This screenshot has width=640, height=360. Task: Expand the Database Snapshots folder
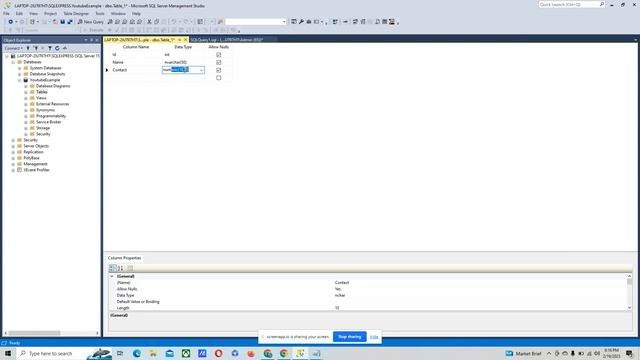(x=20, y=74)
